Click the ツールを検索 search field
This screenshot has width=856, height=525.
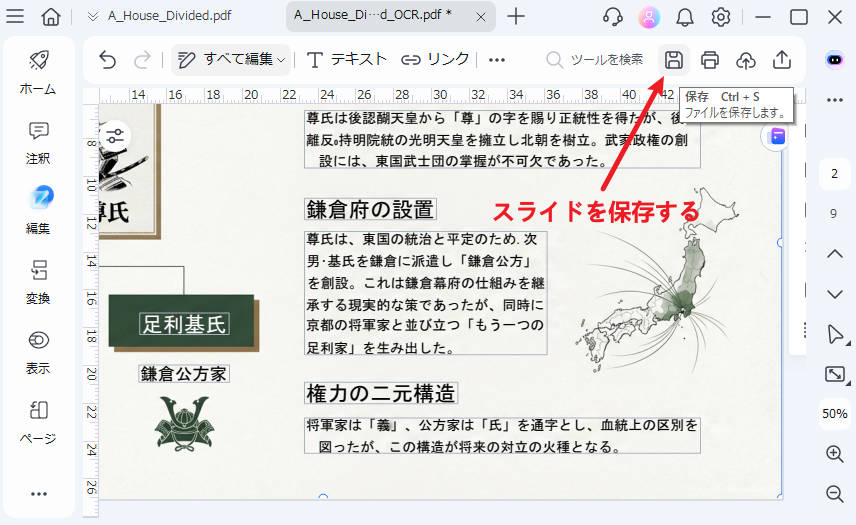595,59
